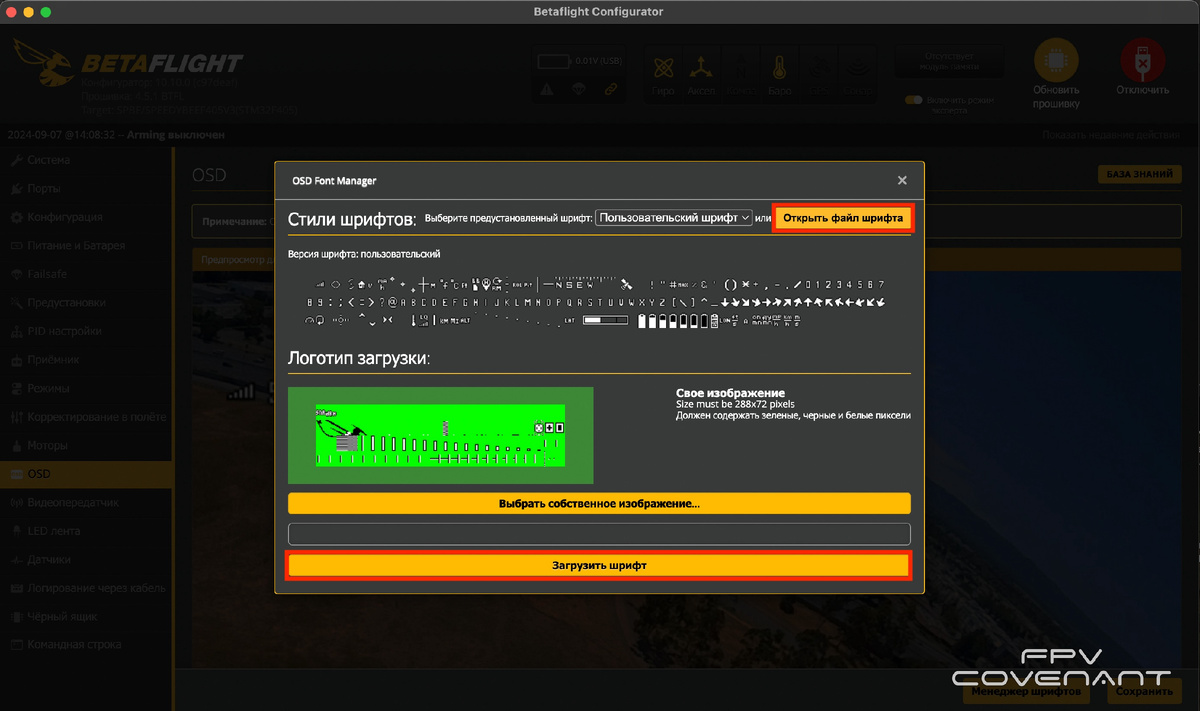This screenshot has width=1200, height=711.
Task: Open the LED лента tab
Action: pos(86,531)
